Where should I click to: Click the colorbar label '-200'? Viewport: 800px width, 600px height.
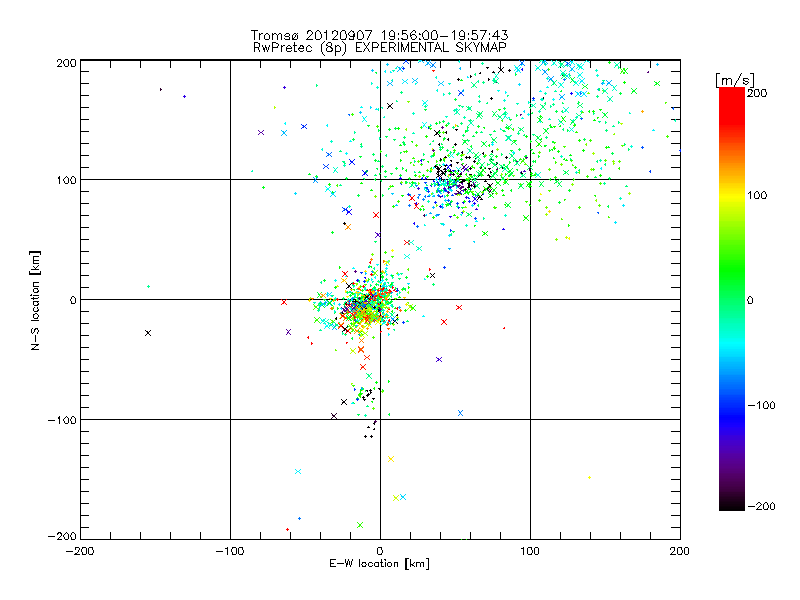[x=761, y=506]
